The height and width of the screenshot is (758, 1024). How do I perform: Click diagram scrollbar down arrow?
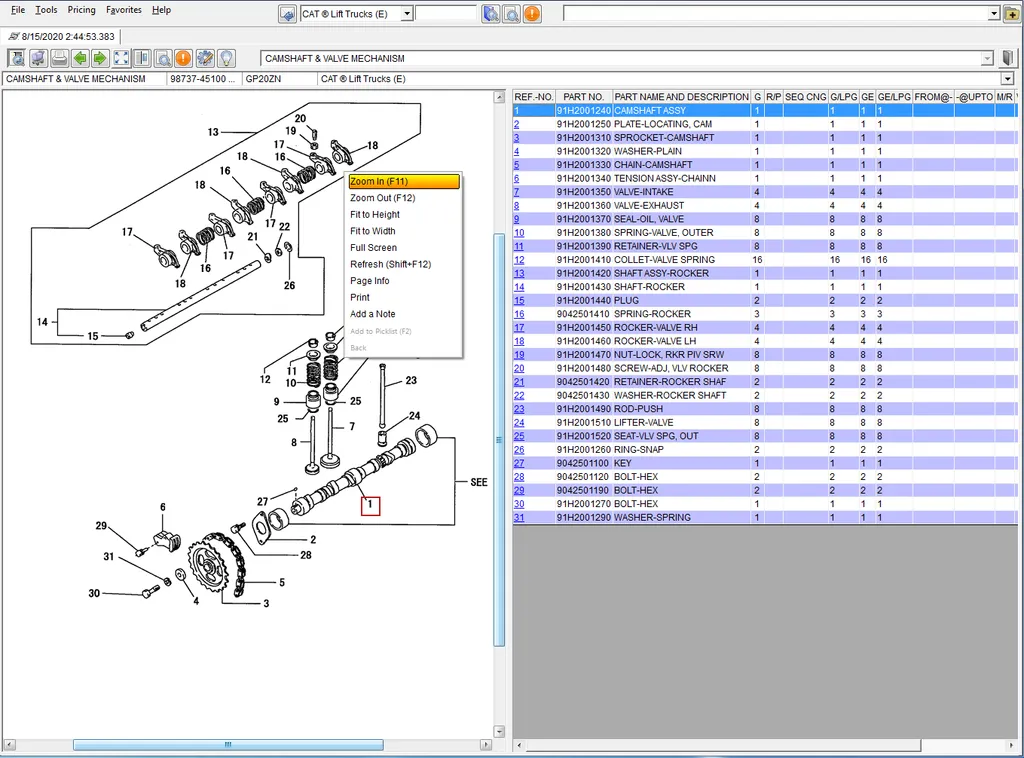499,731
